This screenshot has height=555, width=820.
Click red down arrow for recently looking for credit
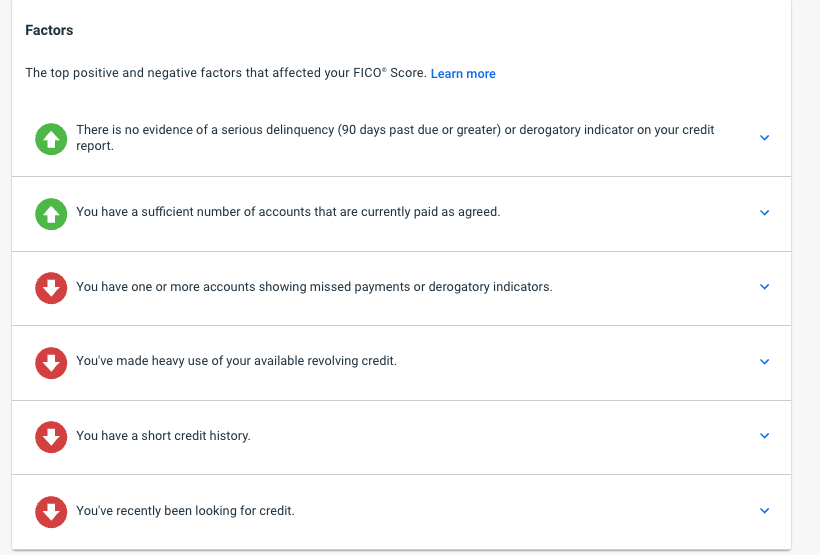pyautogui.click(x=51, y=512)
